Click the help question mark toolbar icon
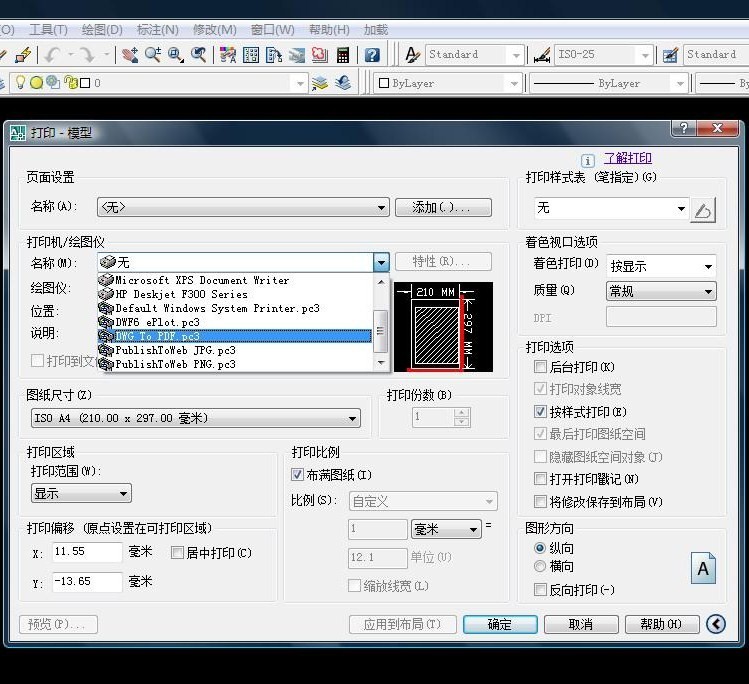This screenshot has width=749, height=684. 372,55
